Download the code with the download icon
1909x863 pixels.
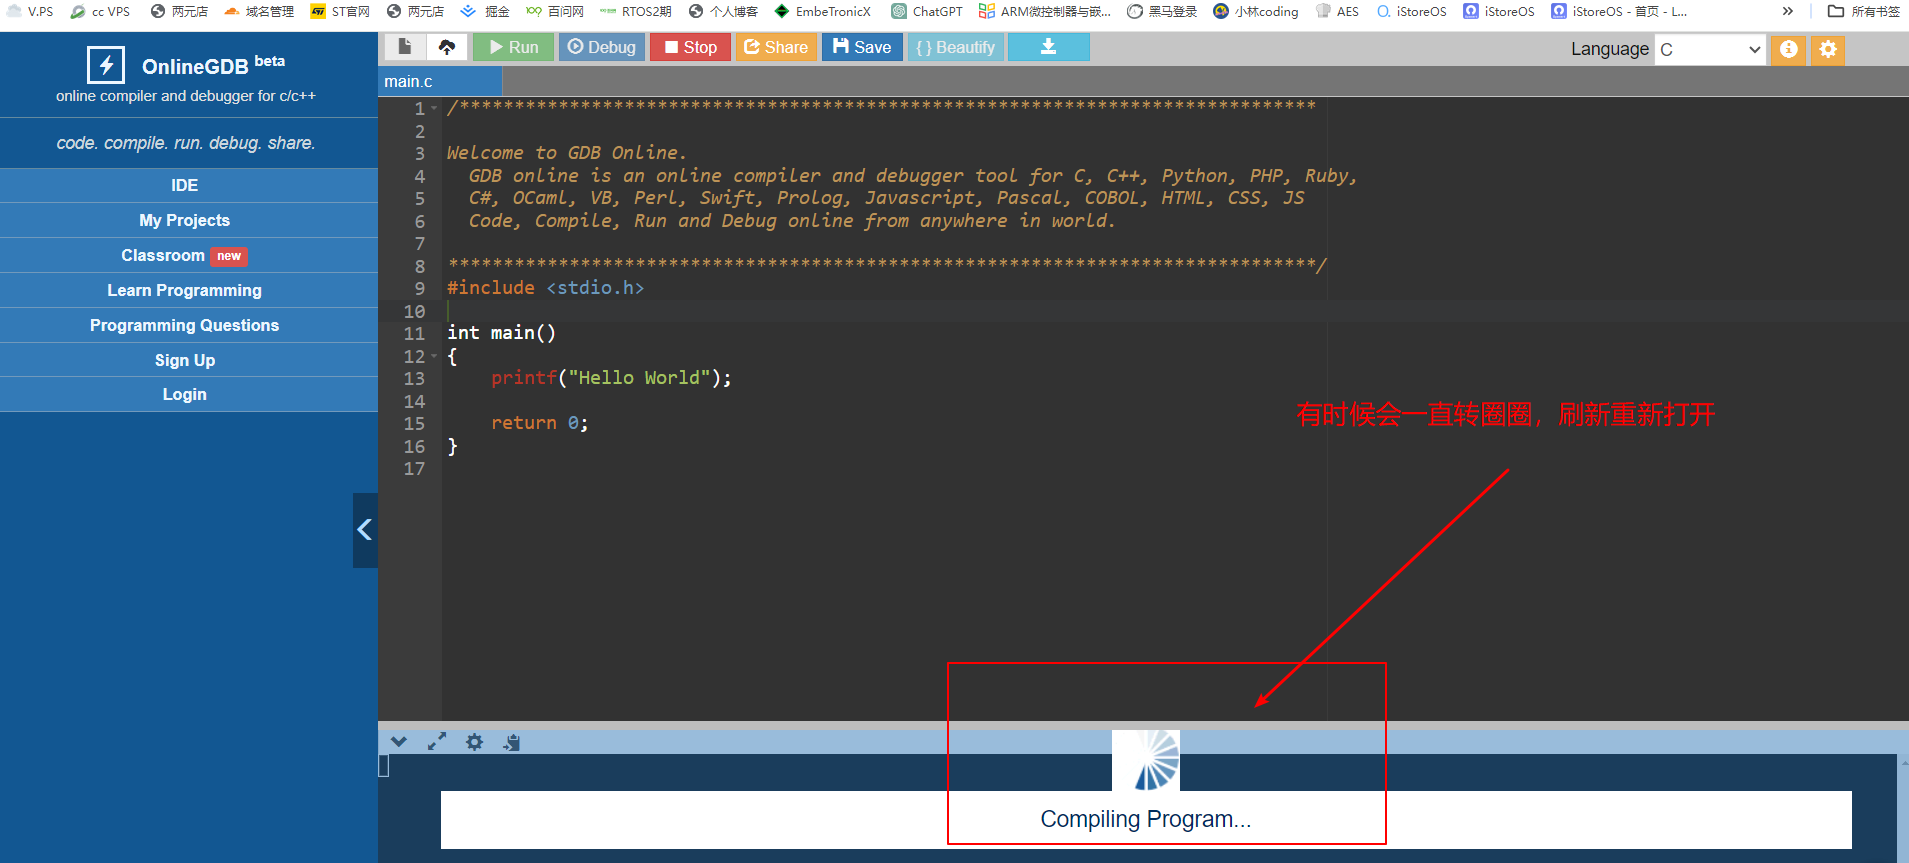pyautogui.click(x=1048, y=47)
